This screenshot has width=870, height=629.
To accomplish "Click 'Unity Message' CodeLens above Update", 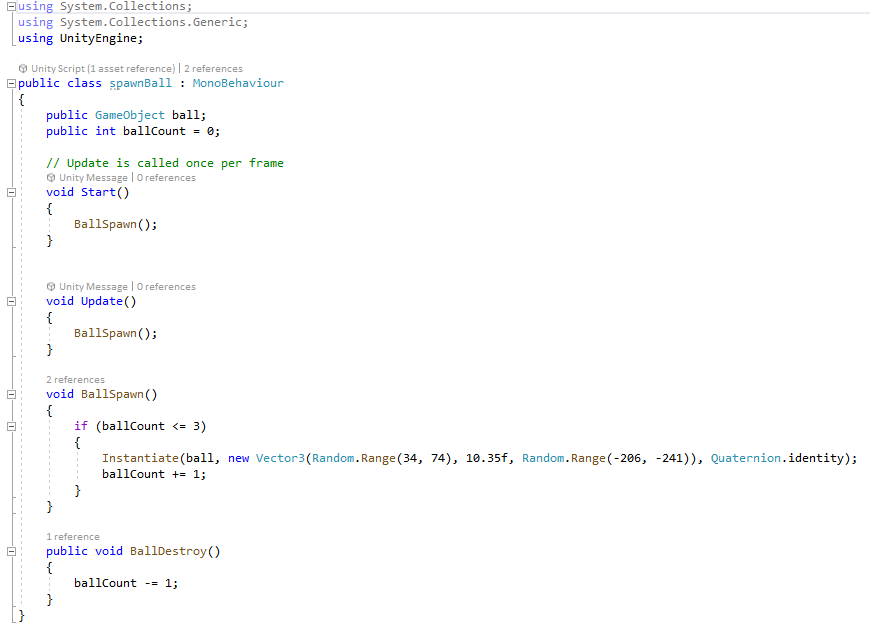I will pyautogui.click(x=93, y=287).
